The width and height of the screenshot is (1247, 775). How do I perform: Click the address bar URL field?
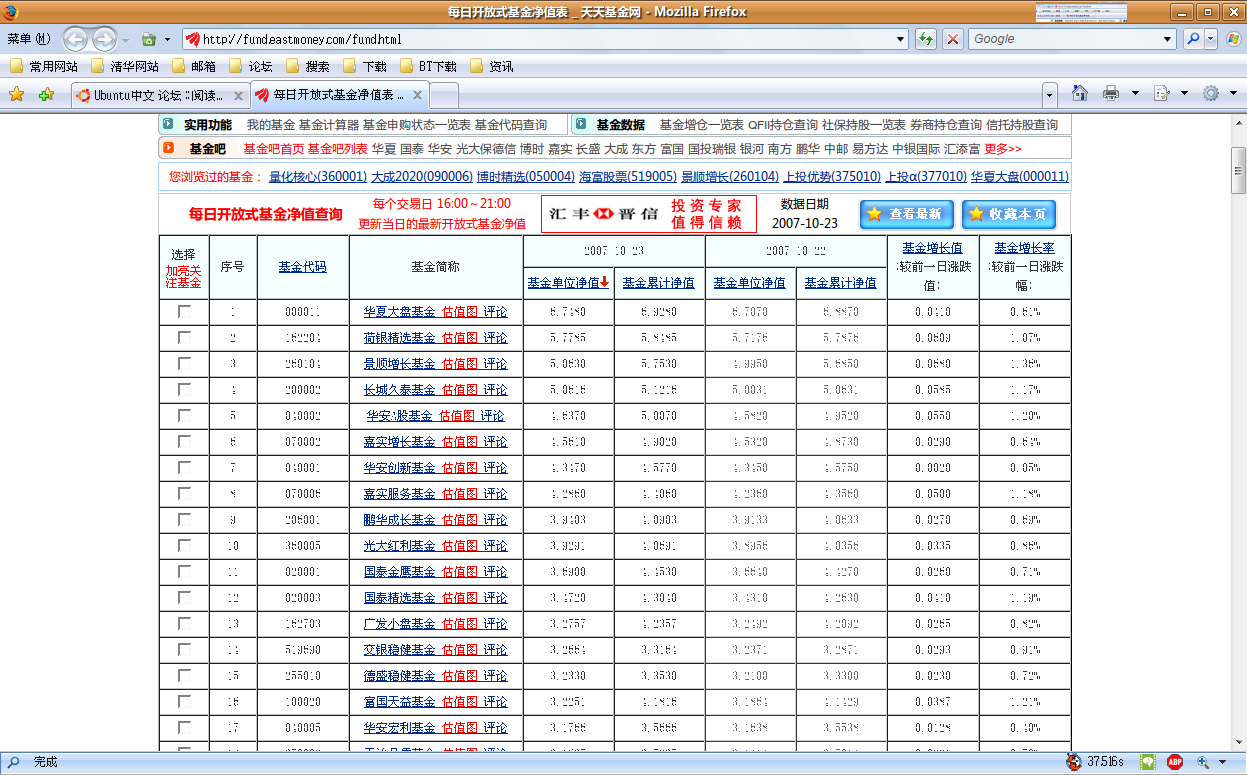tap(545, 39)
